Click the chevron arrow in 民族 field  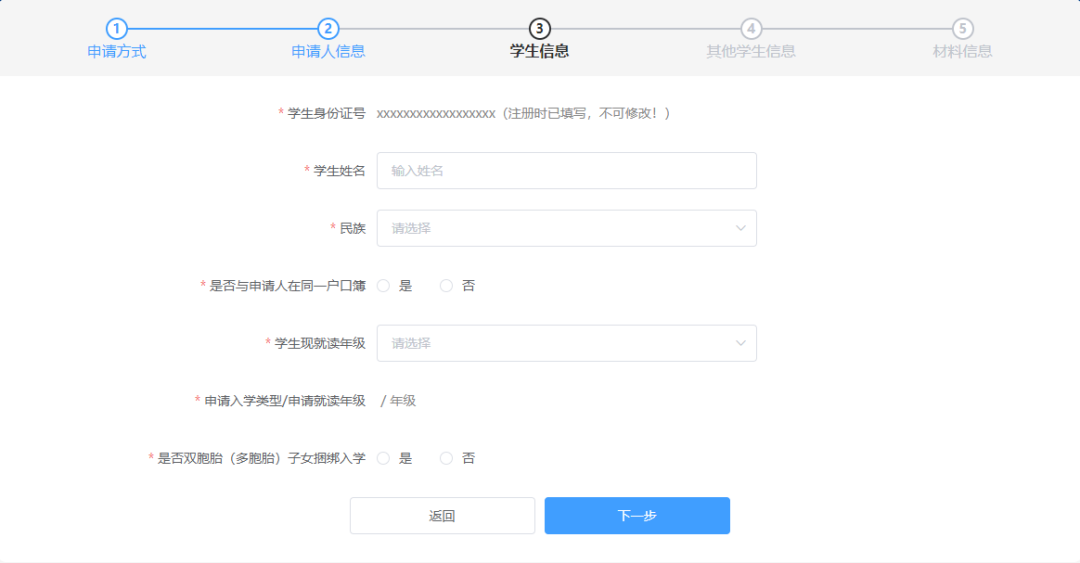741,228
